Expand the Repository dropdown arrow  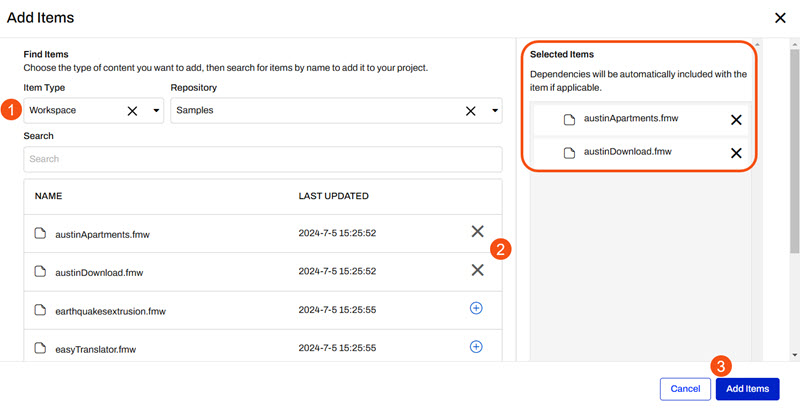494,111
